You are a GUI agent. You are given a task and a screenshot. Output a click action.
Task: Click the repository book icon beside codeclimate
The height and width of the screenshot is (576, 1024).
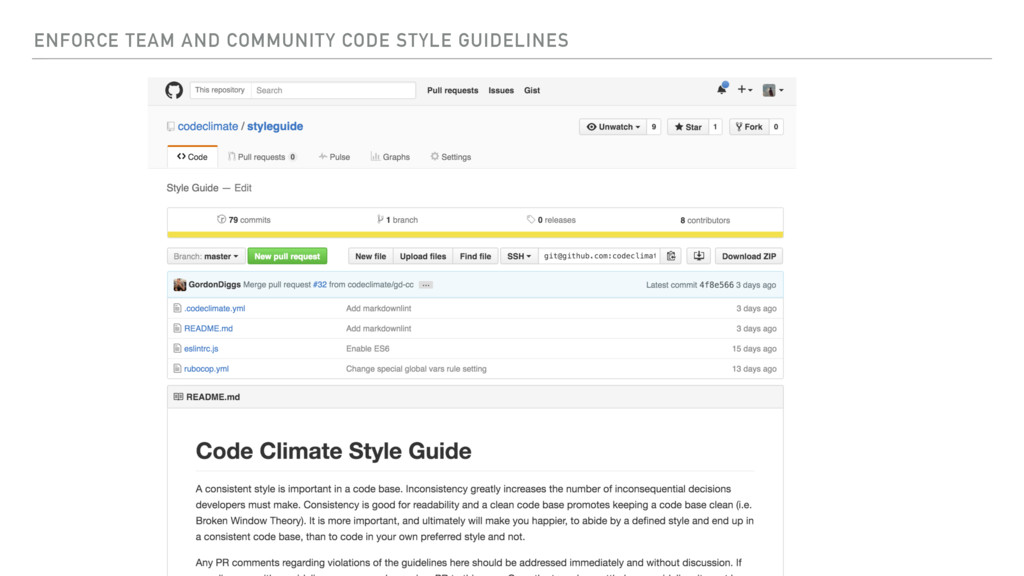click(170, 127)
